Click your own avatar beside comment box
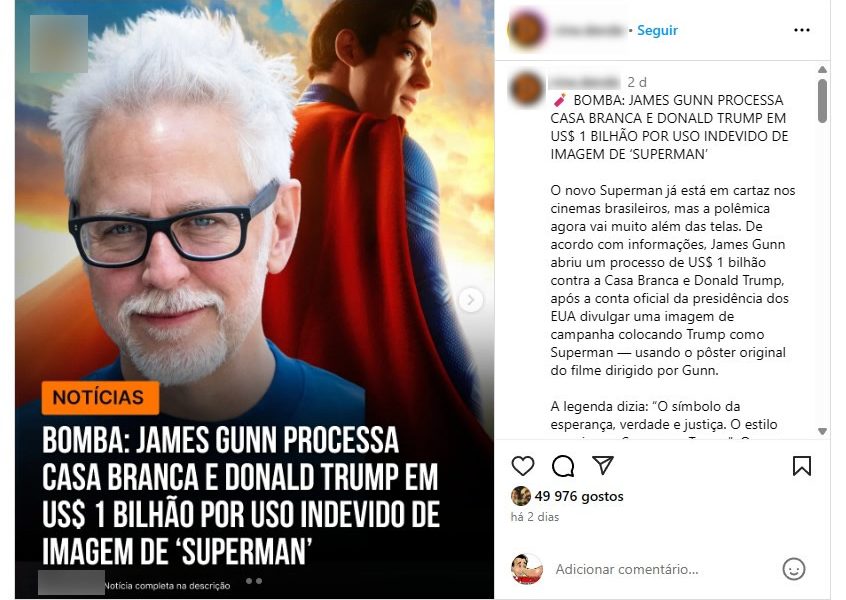The height and width of the screenshot is (600, 846). (x=527, y=569)
